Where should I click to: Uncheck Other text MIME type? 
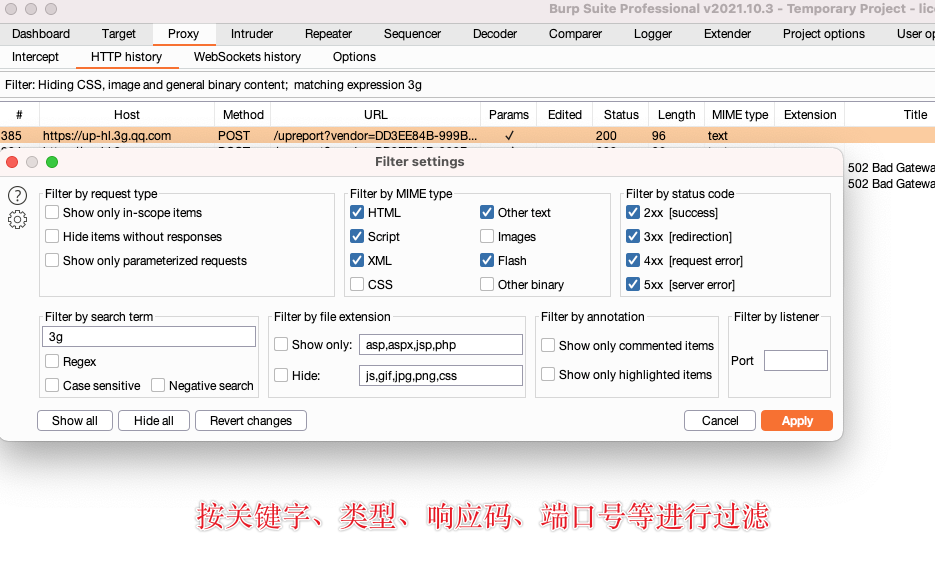(x=487, y=213)
